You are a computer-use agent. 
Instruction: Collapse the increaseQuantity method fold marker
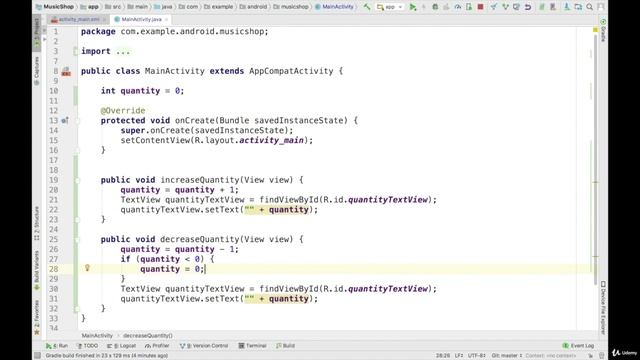tap(77, 180)
